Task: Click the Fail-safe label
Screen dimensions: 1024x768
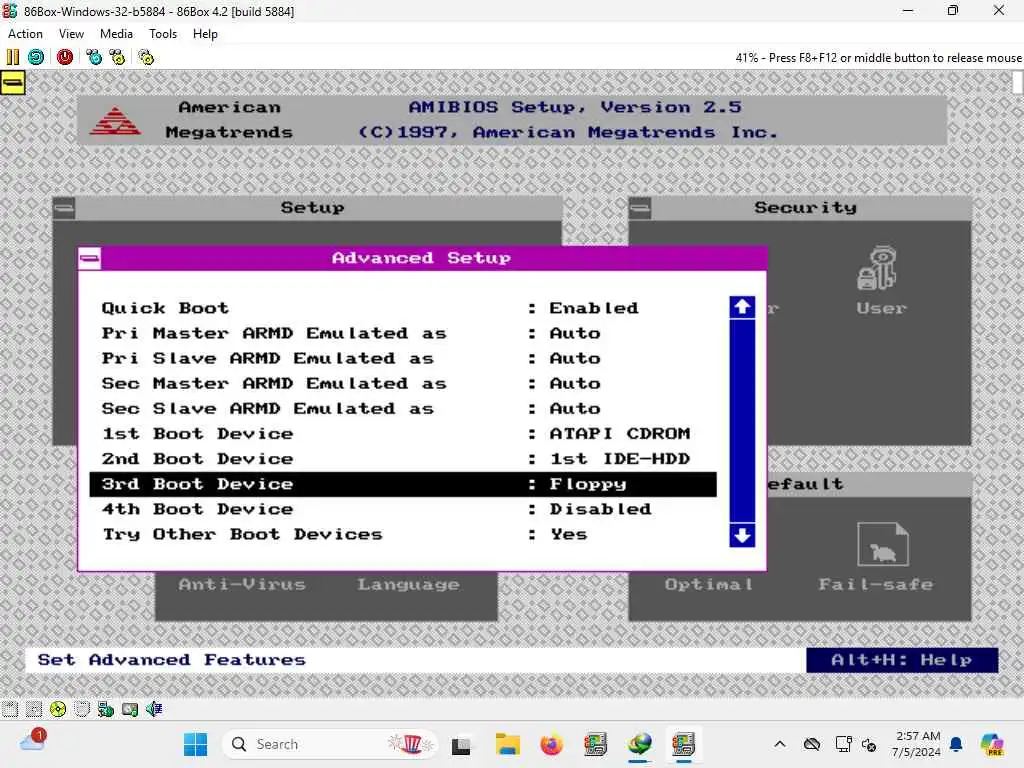Action: [x=876, y=584]
